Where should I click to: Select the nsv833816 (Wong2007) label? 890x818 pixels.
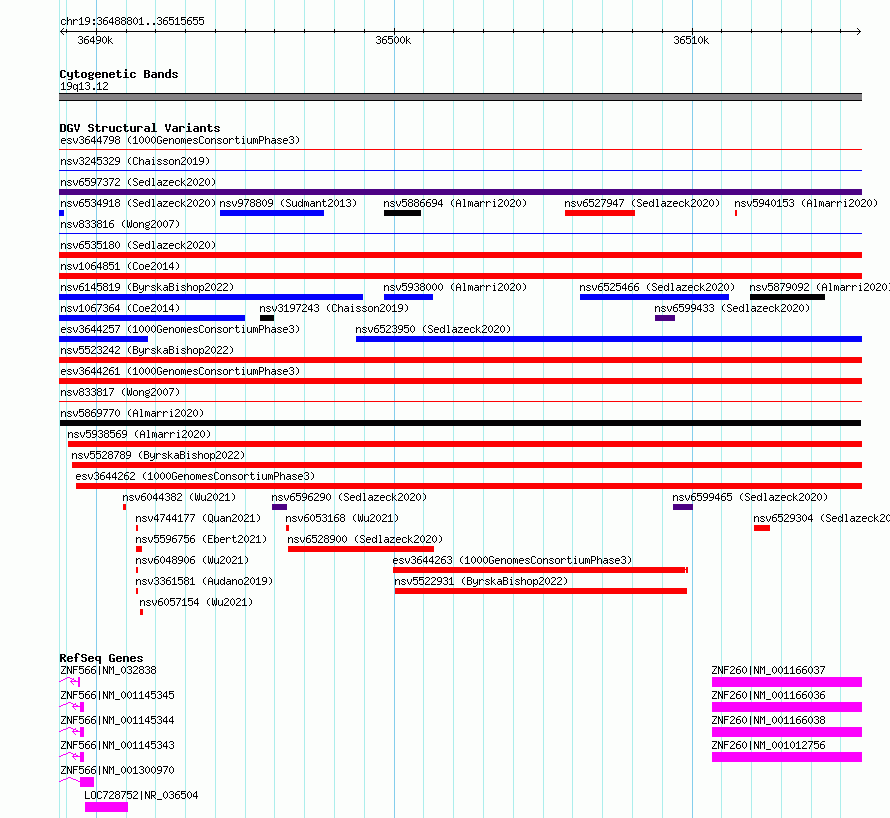click(x=120, y=224)
